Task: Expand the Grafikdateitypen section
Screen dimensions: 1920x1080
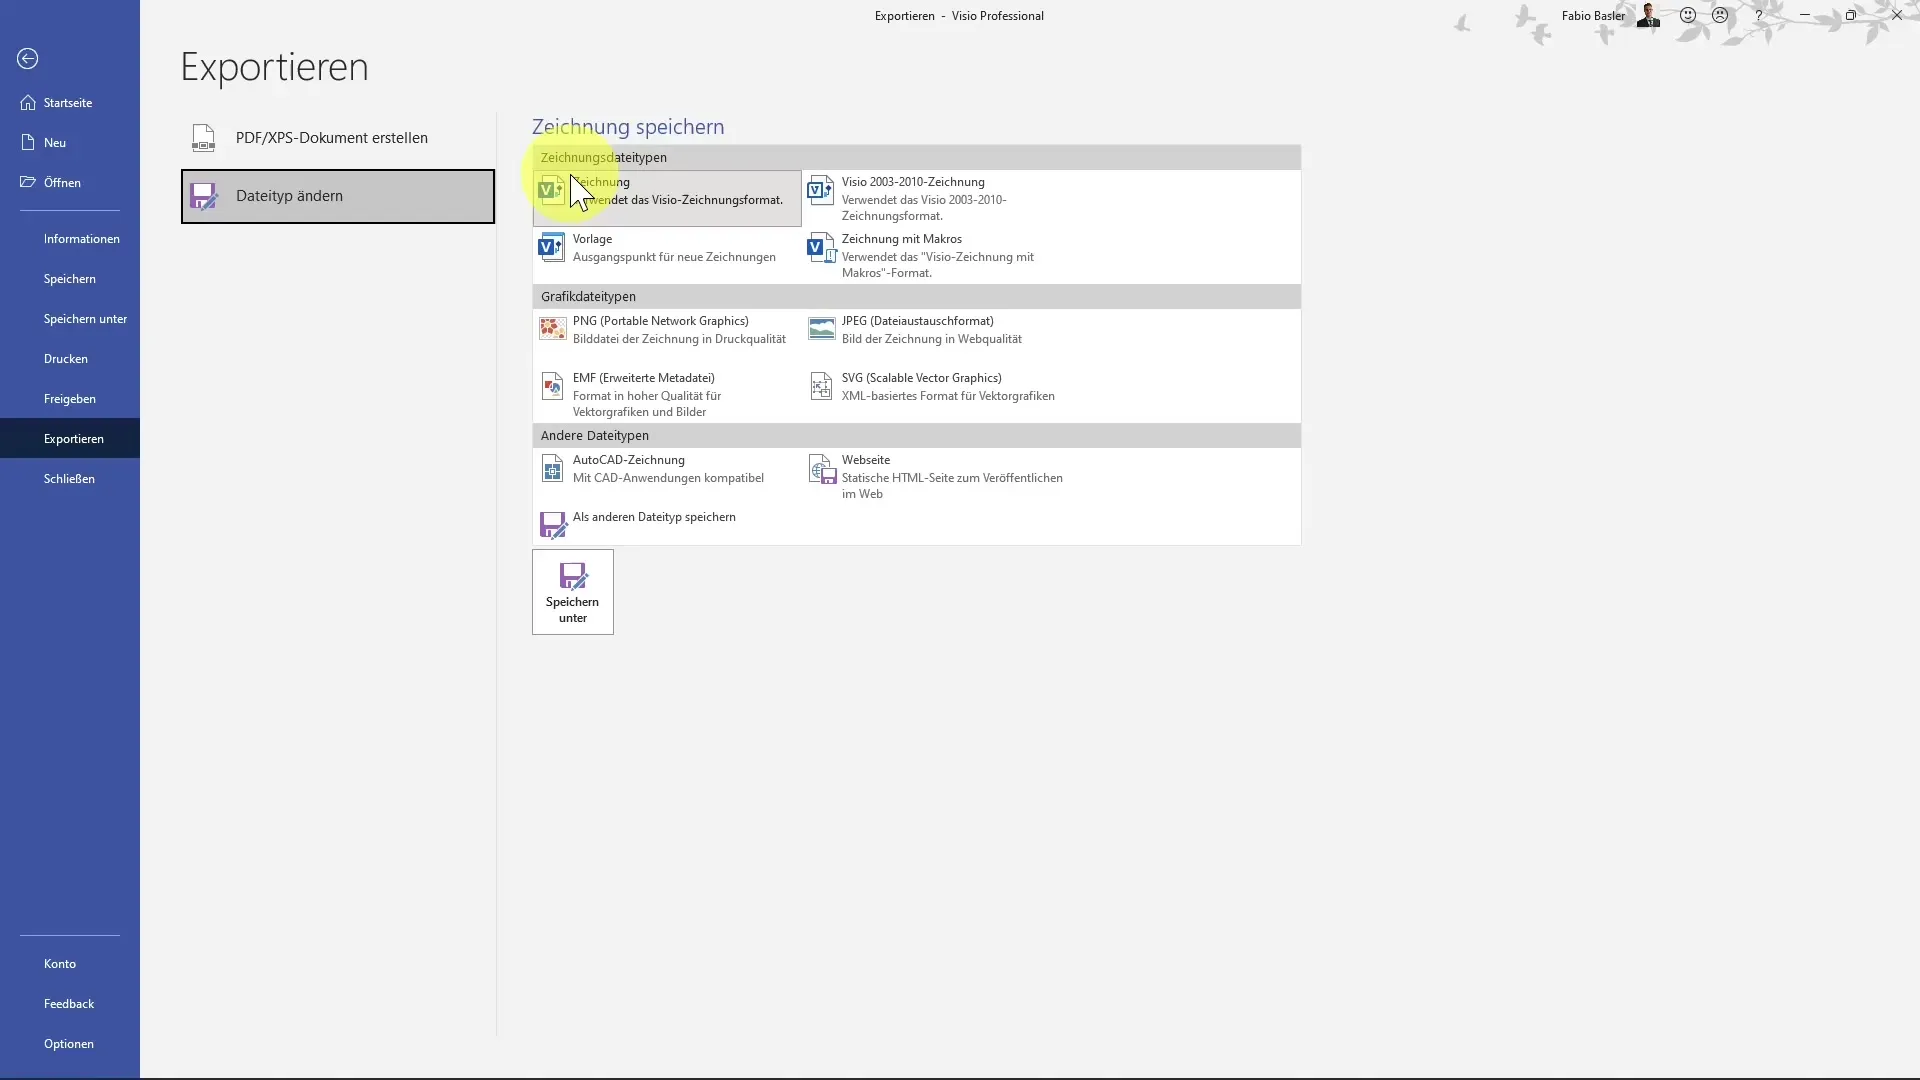Action: 587,295
